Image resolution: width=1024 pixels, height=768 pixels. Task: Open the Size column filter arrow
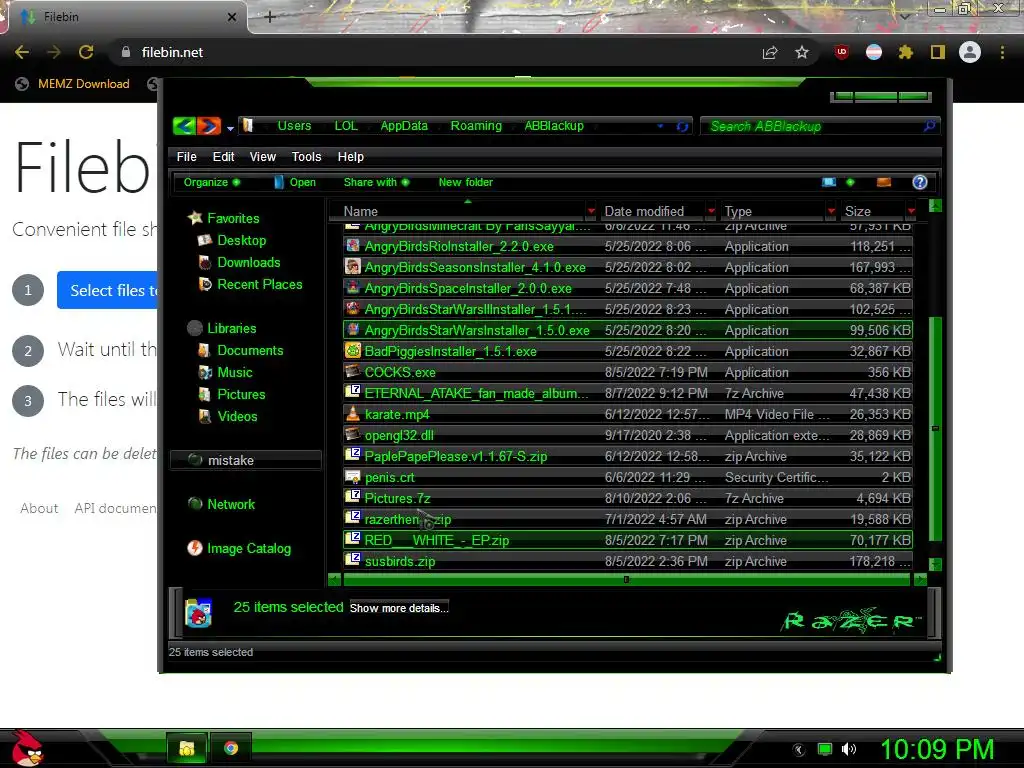(x=911, y=211)
